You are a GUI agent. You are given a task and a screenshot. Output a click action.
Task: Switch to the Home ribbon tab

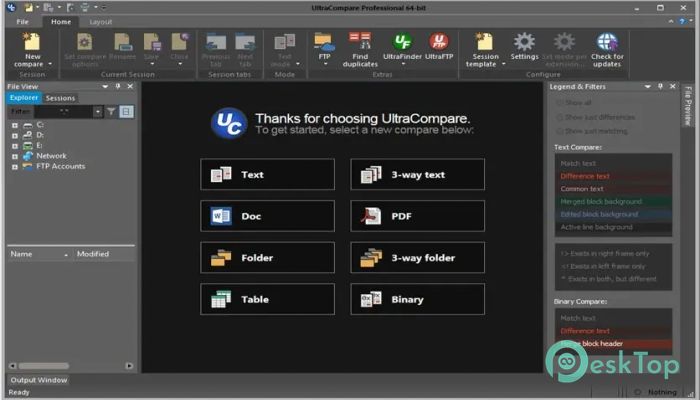click(61, 21)
